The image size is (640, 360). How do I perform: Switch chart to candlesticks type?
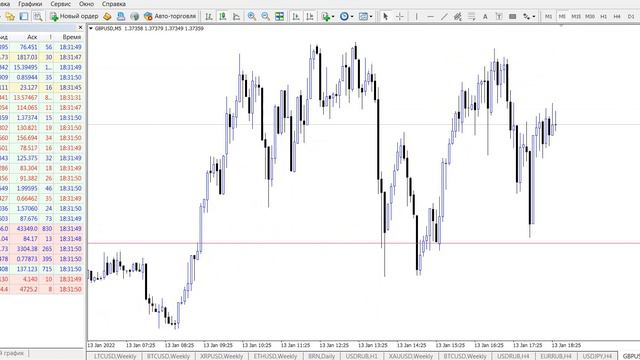pyautogui.click(x=223, y=16)
